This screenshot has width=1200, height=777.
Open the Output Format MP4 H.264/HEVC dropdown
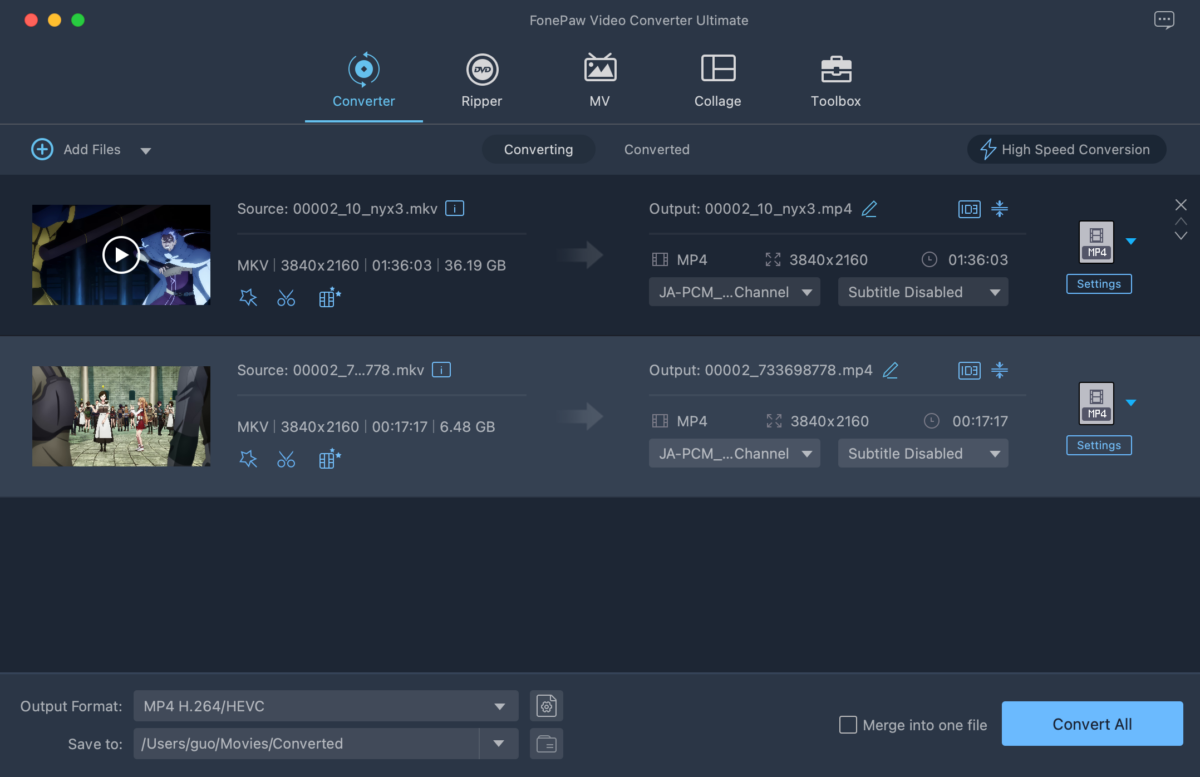326,706
